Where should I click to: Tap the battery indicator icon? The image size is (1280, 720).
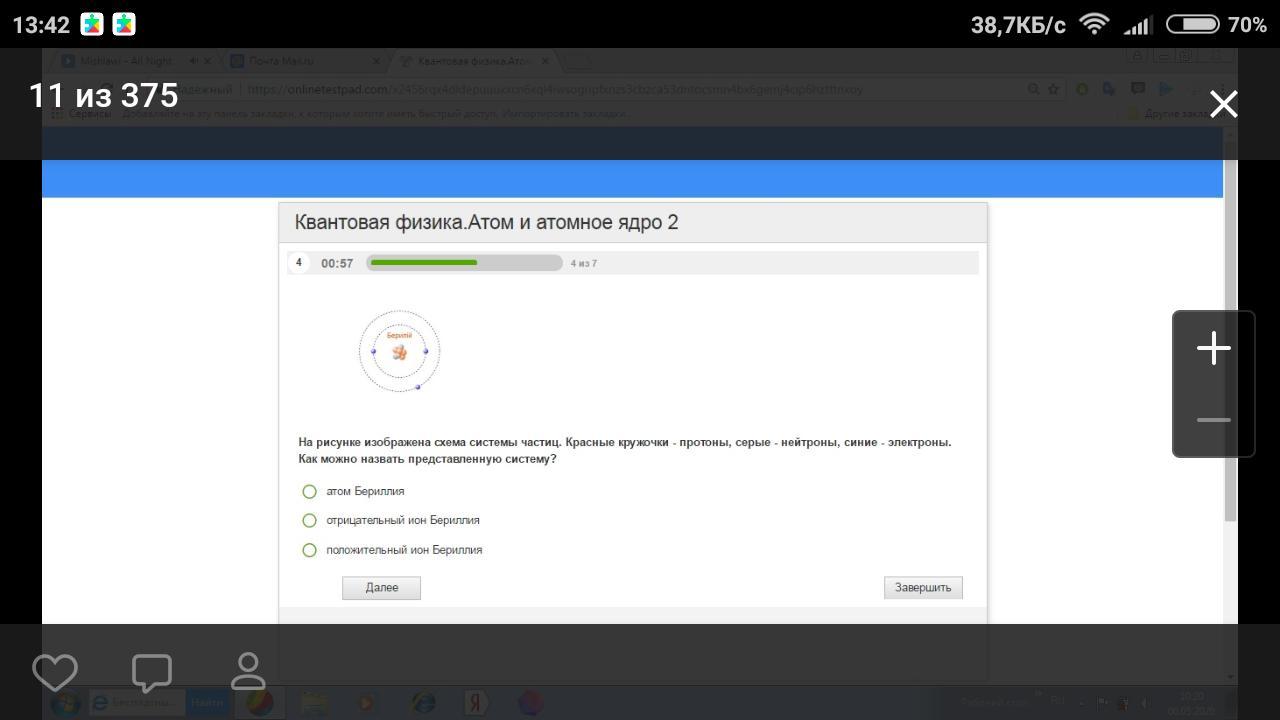[1192, 24]
